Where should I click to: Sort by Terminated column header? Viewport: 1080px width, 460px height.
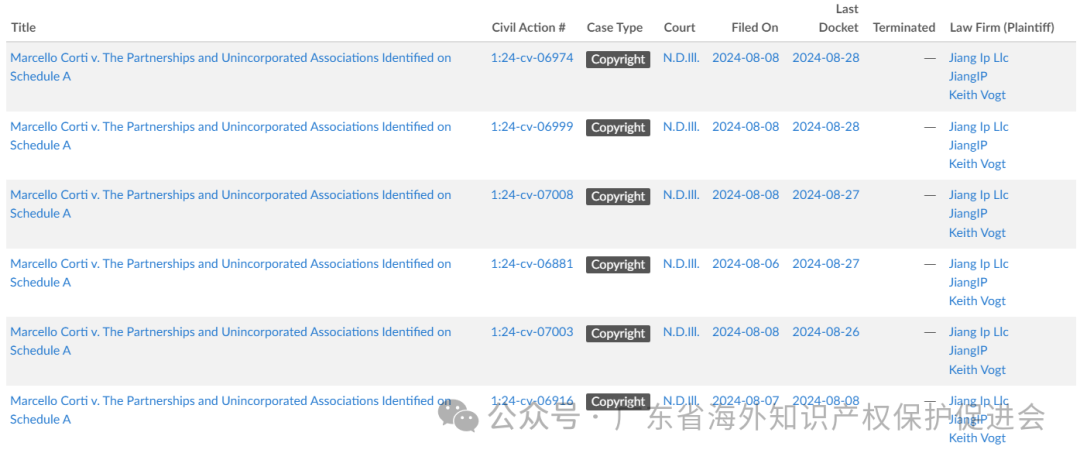pyautogui.click(x=904, y=28)
